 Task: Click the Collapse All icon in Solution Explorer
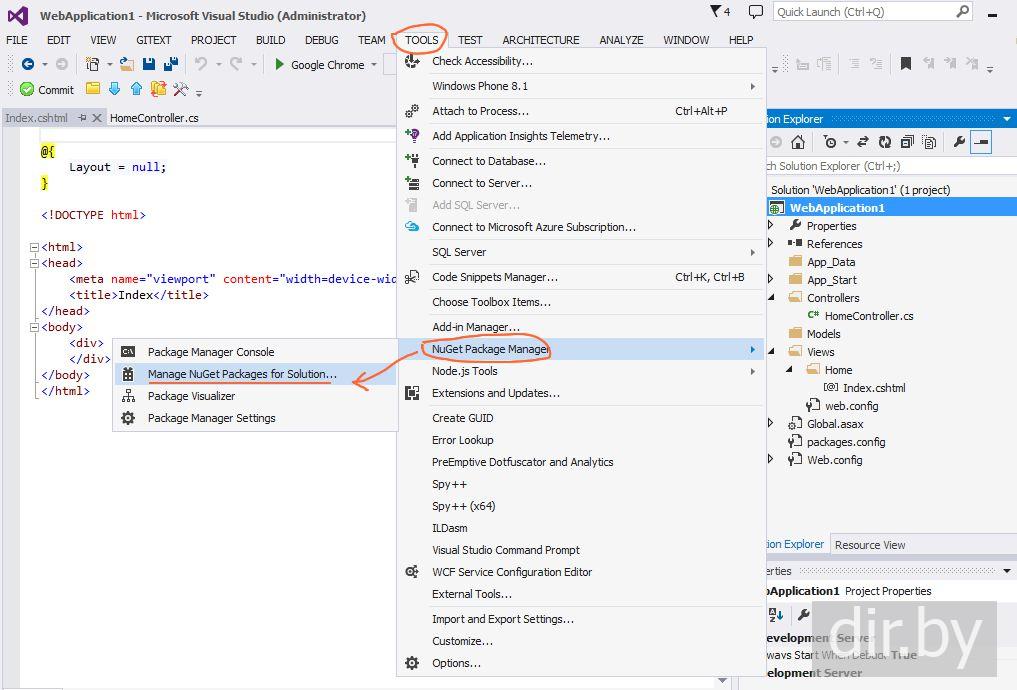point(906,142)
